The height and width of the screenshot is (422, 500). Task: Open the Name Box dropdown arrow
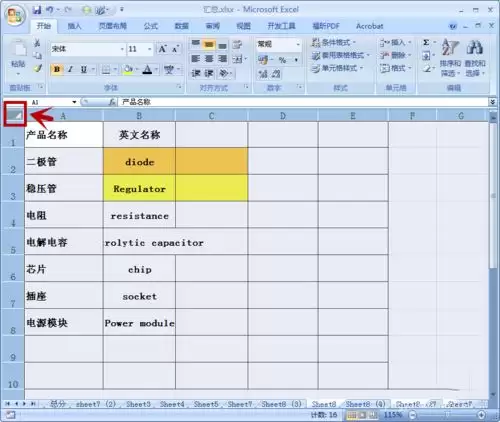(74, 102)
